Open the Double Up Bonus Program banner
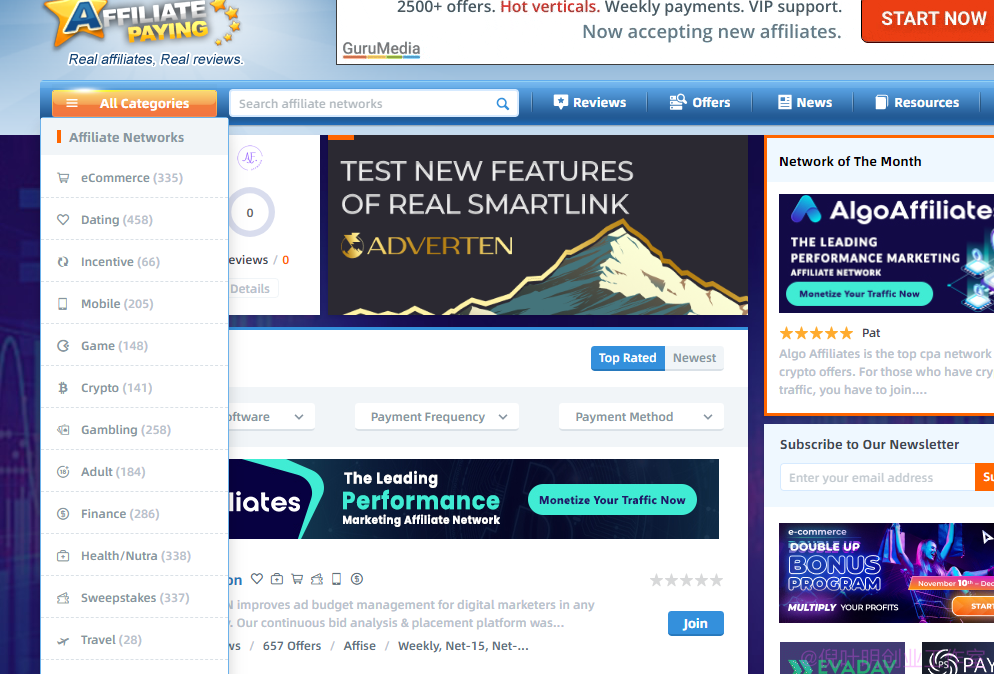994x674 pixels. click(886, 573)
